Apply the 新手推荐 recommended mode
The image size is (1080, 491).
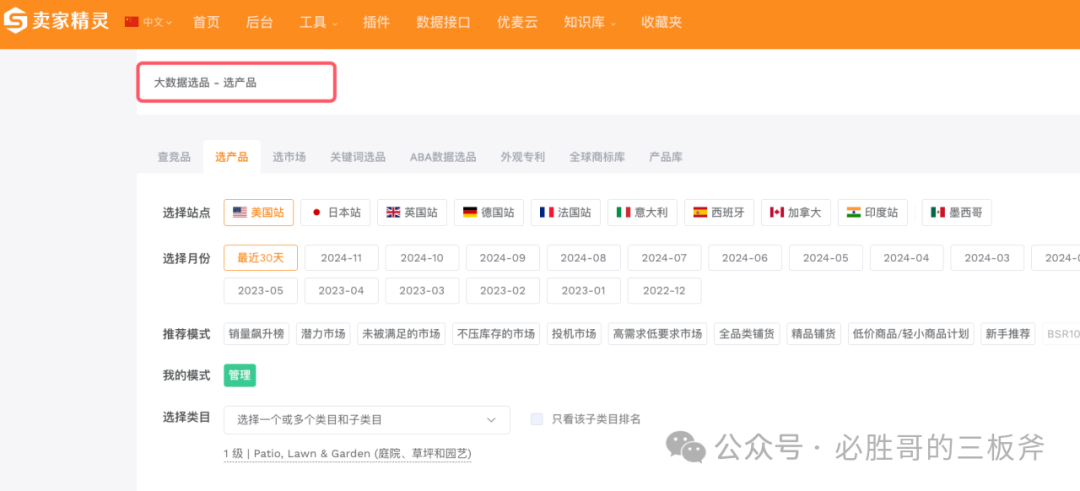[1008, 334]
